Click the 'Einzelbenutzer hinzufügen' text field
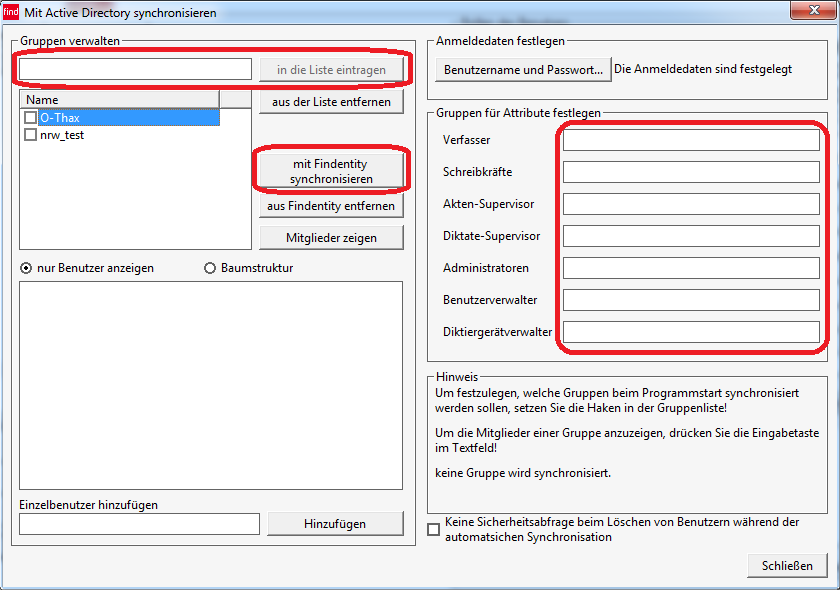Image resolution: width=840 pixels, height=590 pixels. click(139, 524)
